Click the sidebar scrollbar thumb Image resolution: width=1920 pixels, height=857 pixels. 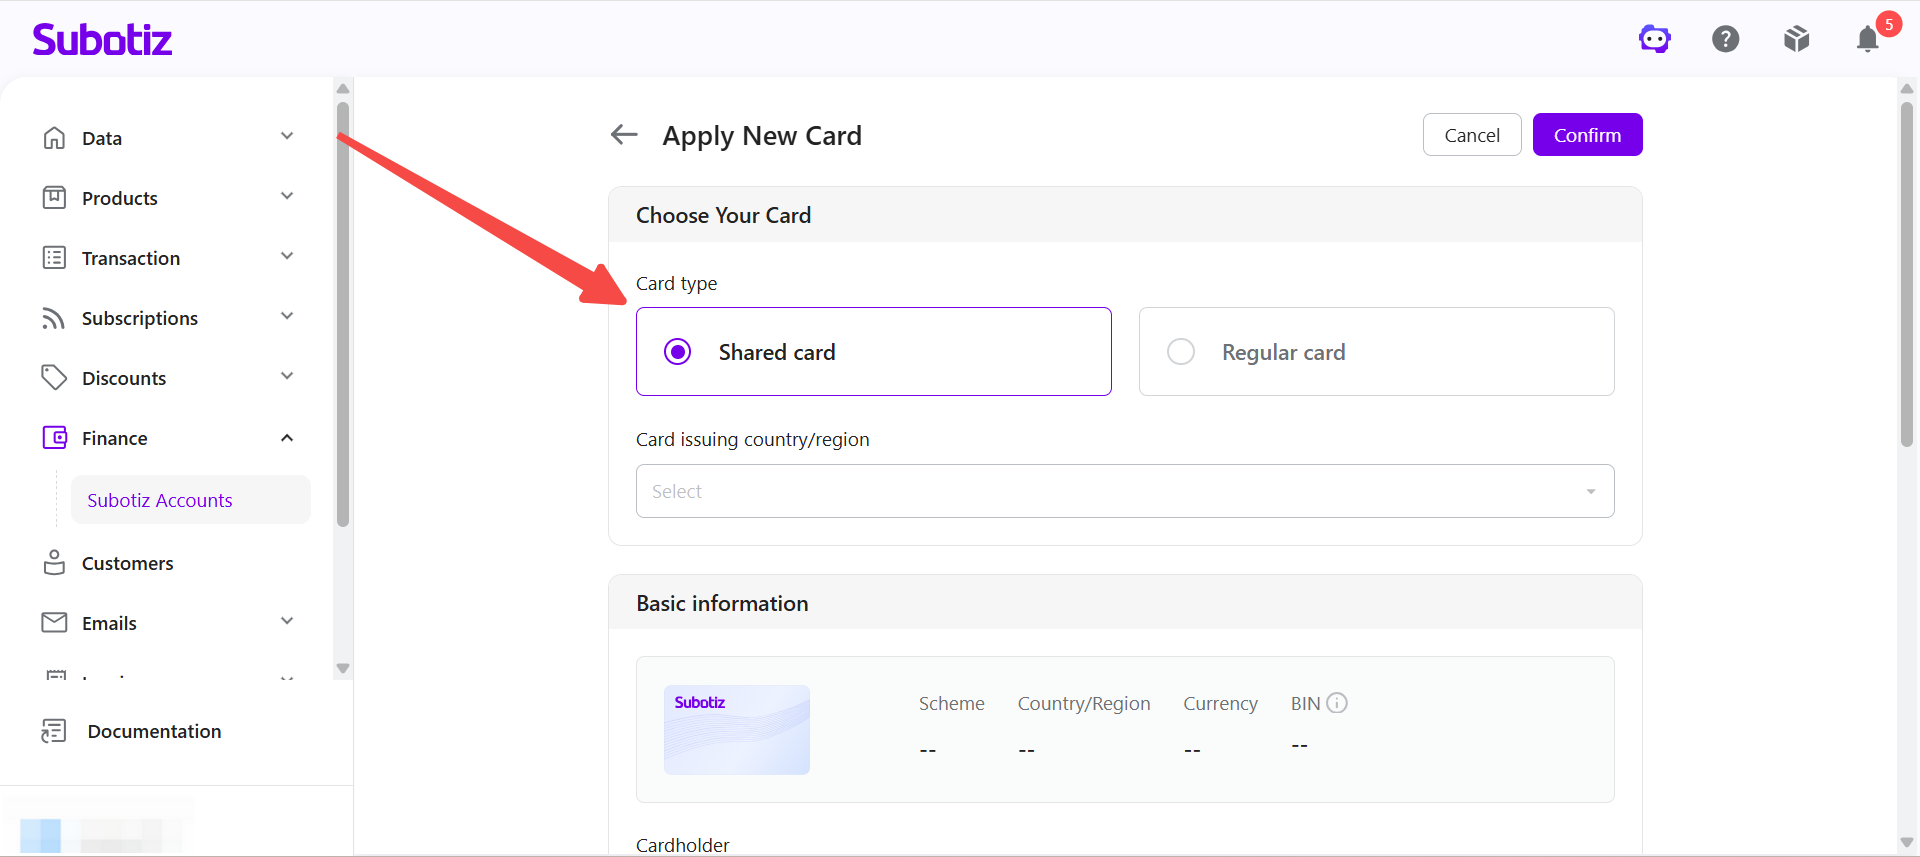343,314
